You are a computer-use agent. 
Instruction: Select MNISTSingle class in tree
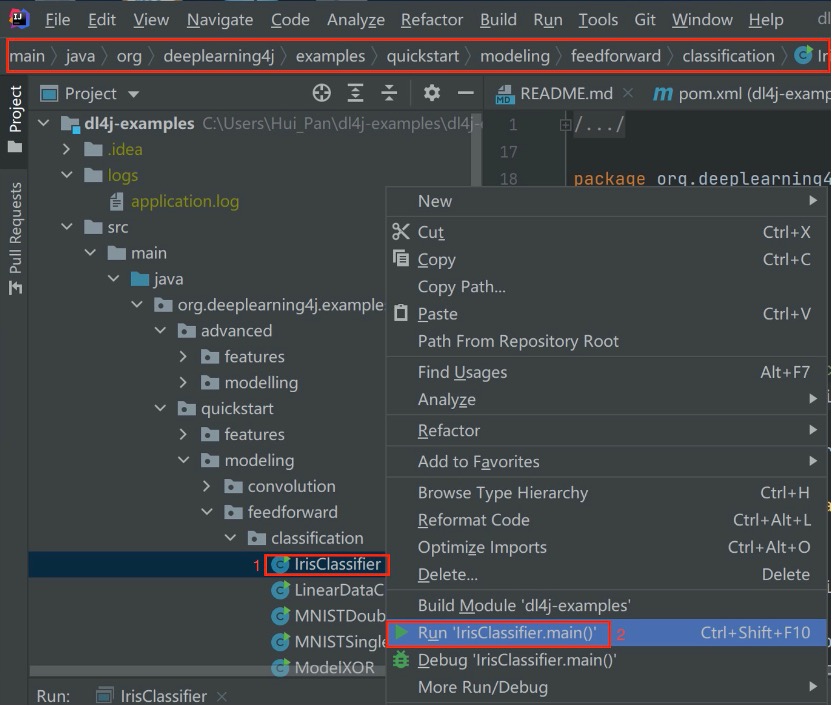coord(328,642)
